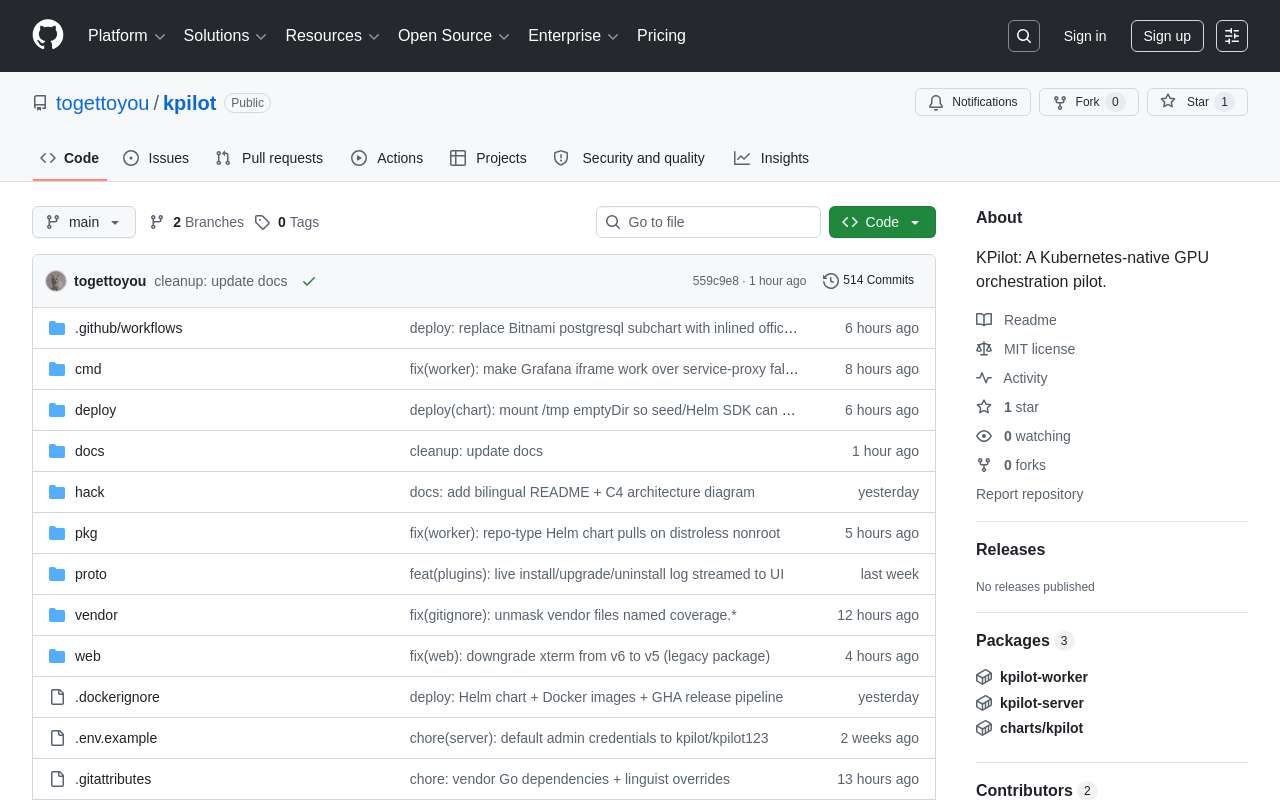Click the vendor folder icon
Viewport: 1280px width, 800px height.
pos(57,615)
